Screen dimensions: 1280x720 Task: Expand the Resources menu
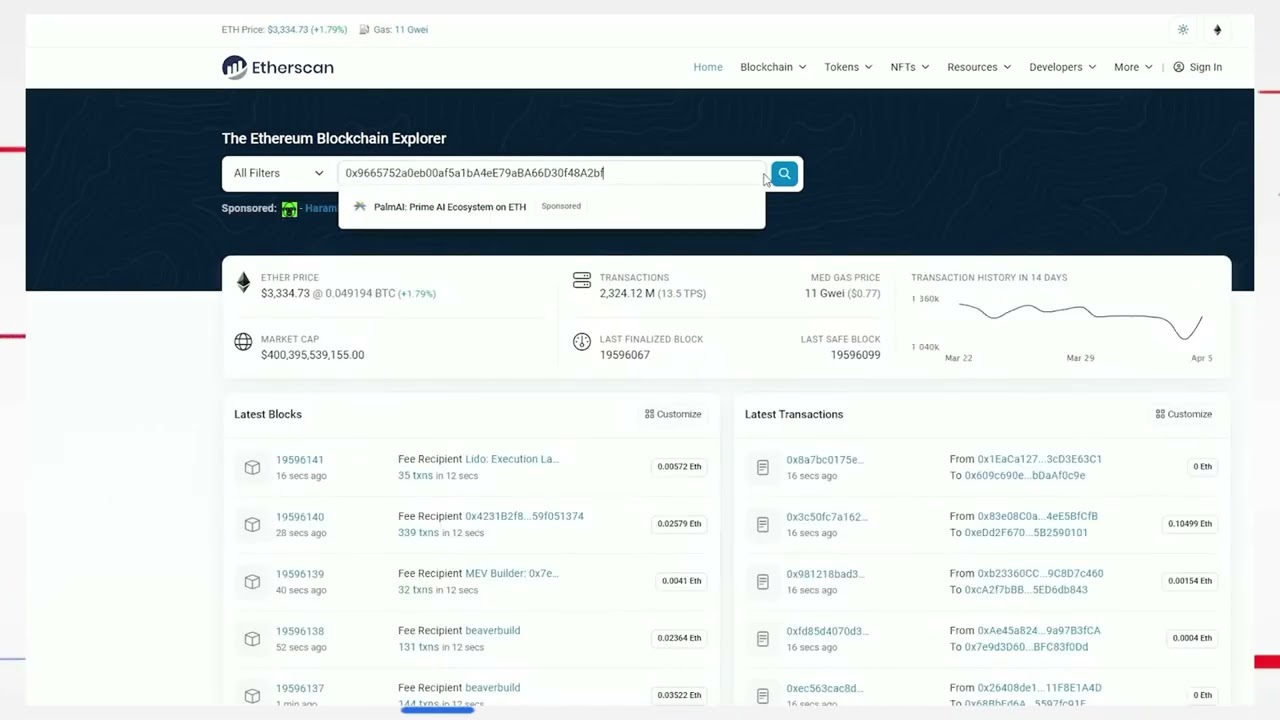[979, 67]
